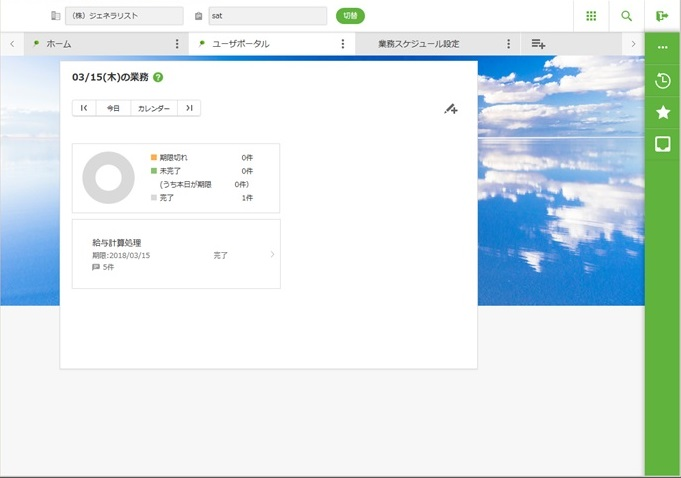The width and height of the screenshot is (681, 478).
Task: Click the 今日 button
Action: (x=113, y=108)
